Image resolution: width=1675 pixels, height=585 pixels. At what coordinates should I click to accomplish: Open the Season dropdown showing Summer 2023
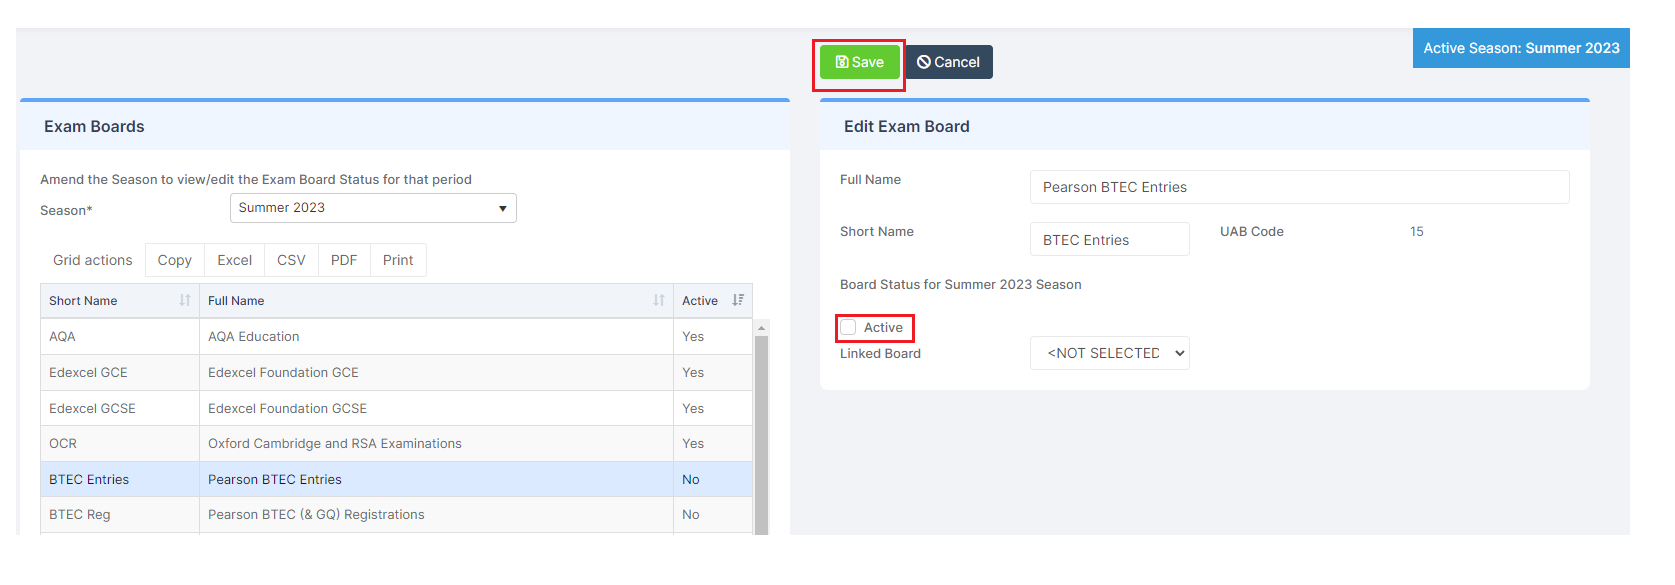(x=373, y=208)
